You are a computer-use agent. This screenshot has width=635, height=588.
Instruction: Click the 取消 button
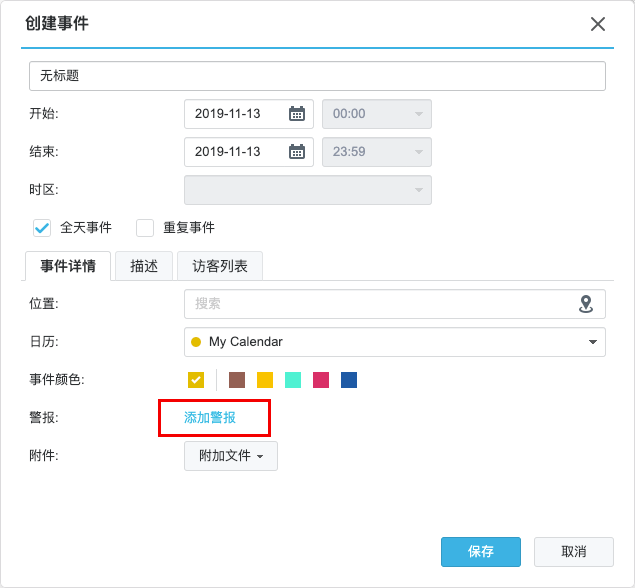click(574, 552)
